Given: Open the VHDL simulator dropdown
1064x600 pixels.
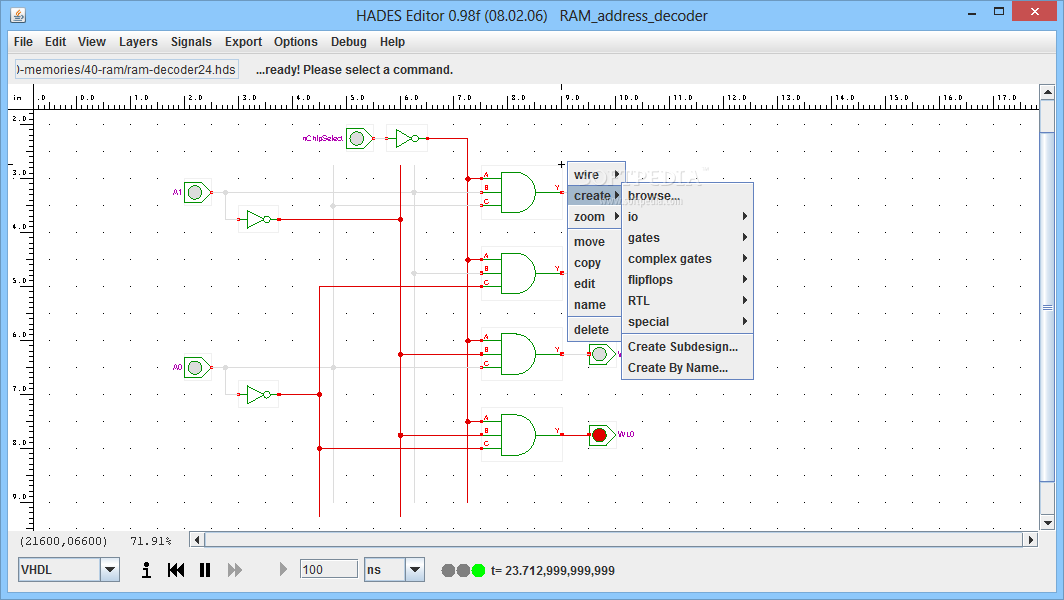Looking at the screenshot, I should tap(110, 569).
